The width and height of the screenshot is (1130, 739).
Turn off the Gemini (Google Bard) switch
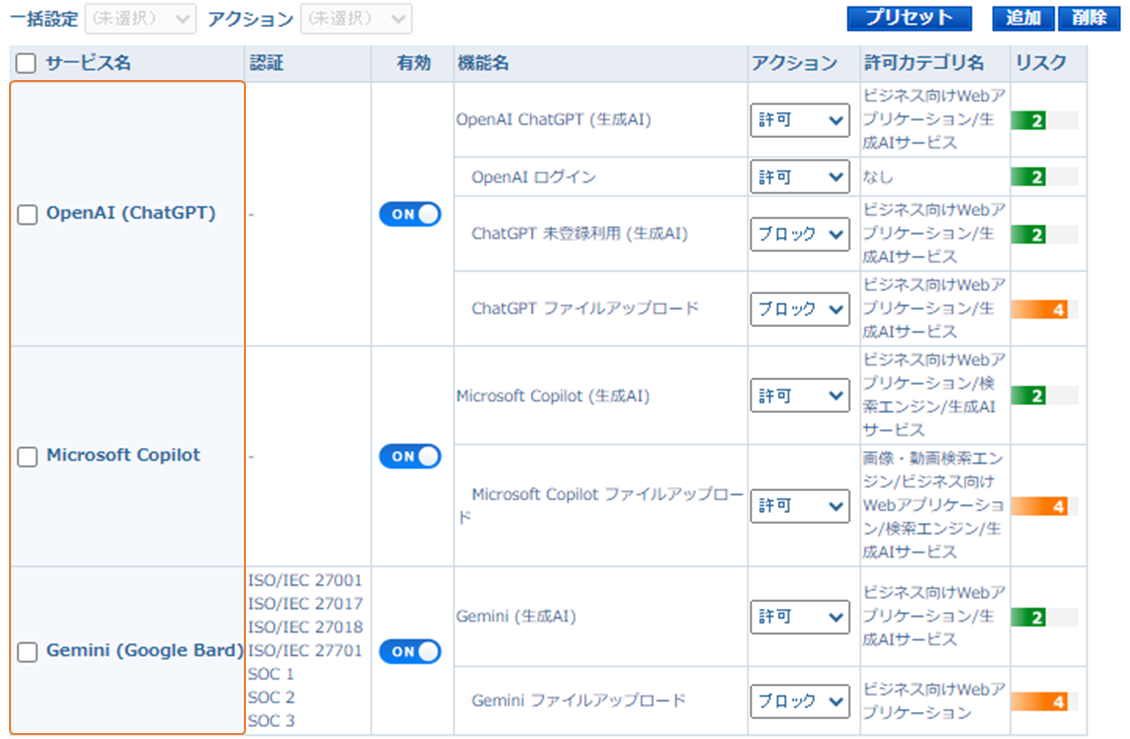[x=409, y=651]
